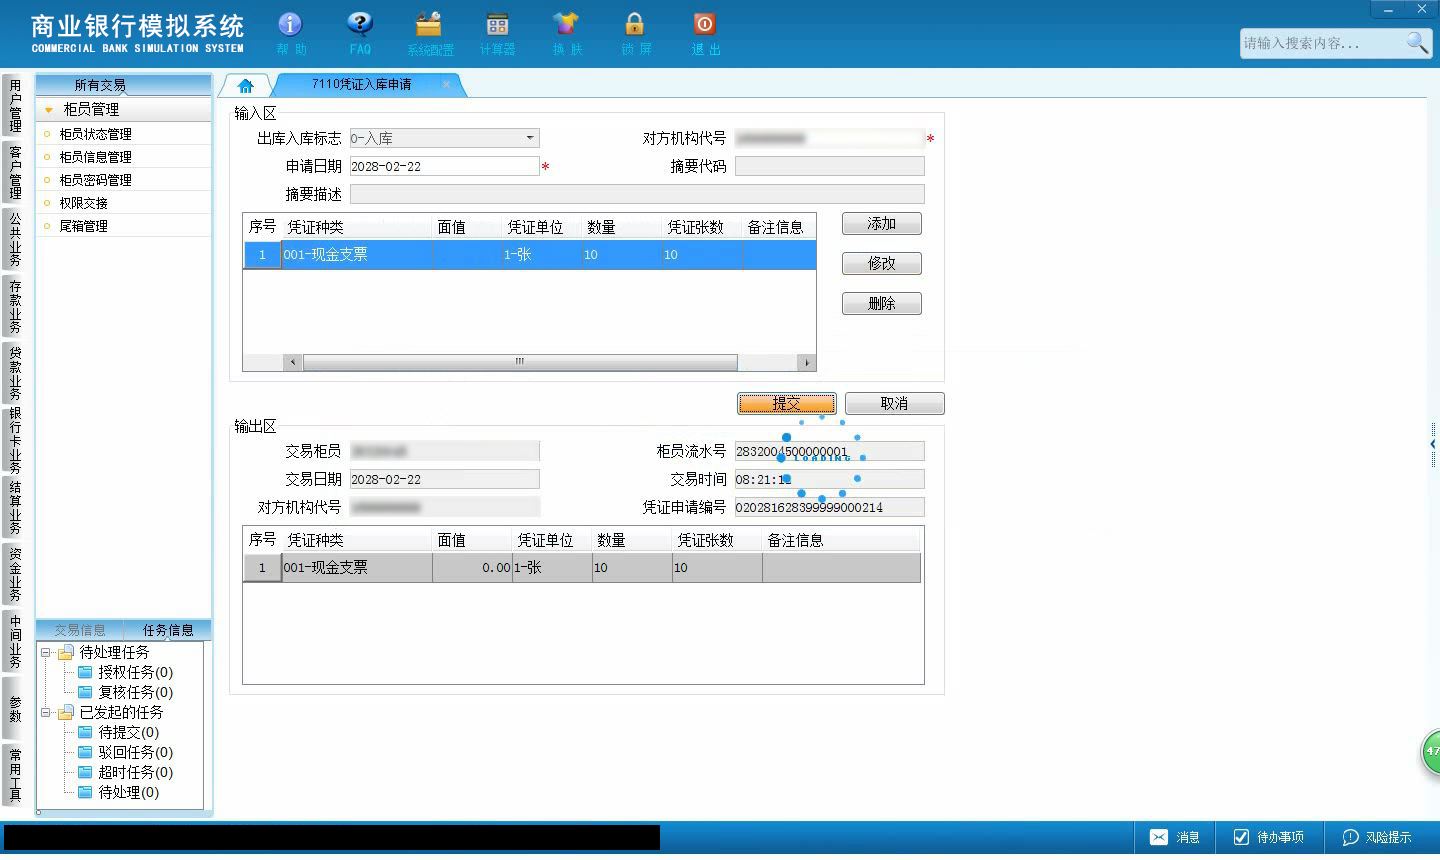
Task: Switch to the 中间业务 side tab
Action: 15,641
